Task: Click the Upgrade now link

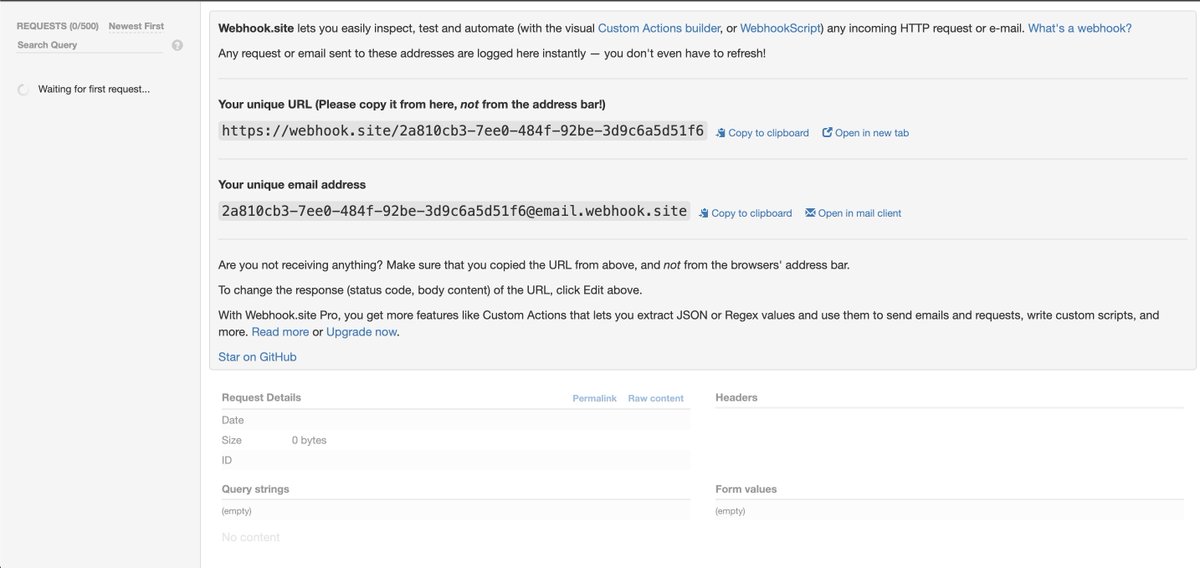Action: [x=361, y=332]
